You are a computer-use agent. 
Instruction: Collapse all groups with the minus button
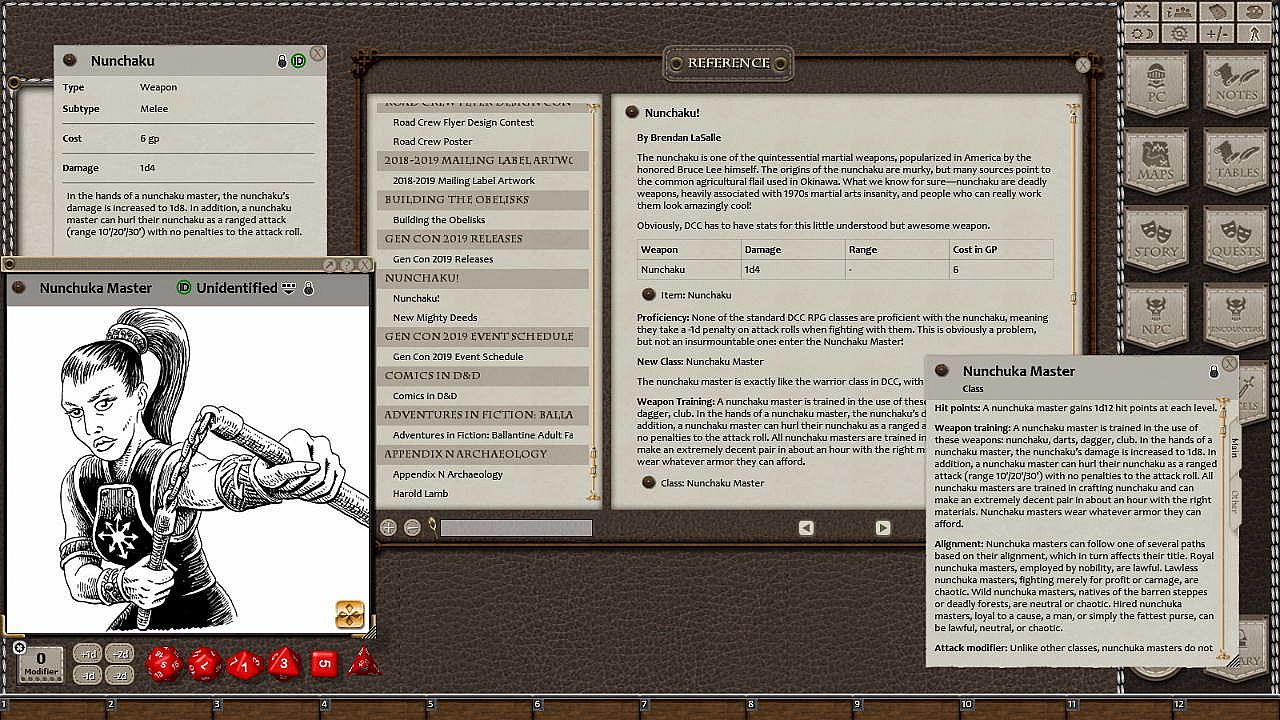(x=412, y=527)
